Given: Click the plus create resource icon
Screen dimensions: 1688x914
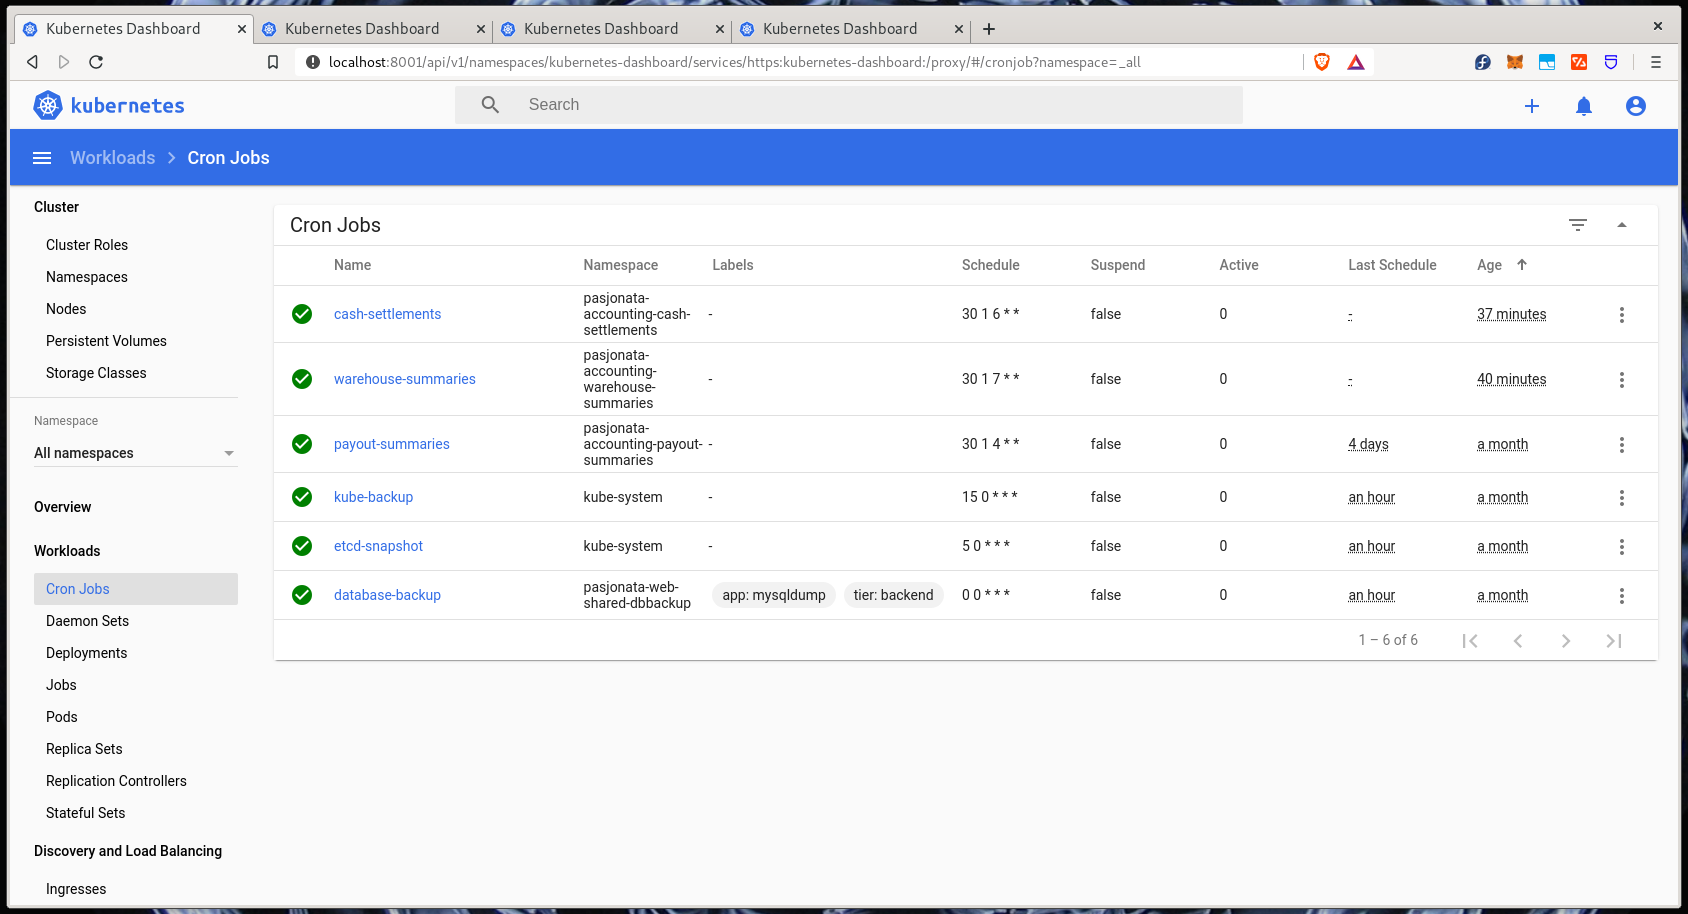Looking at the screenshot, I should click(x=1532, y=106).
